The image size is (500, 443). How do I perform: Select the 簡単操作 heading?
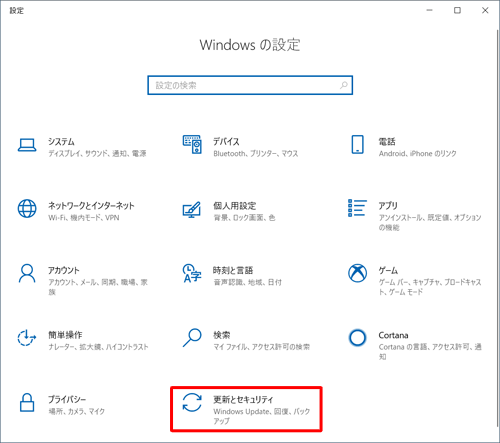coord(65,335)
